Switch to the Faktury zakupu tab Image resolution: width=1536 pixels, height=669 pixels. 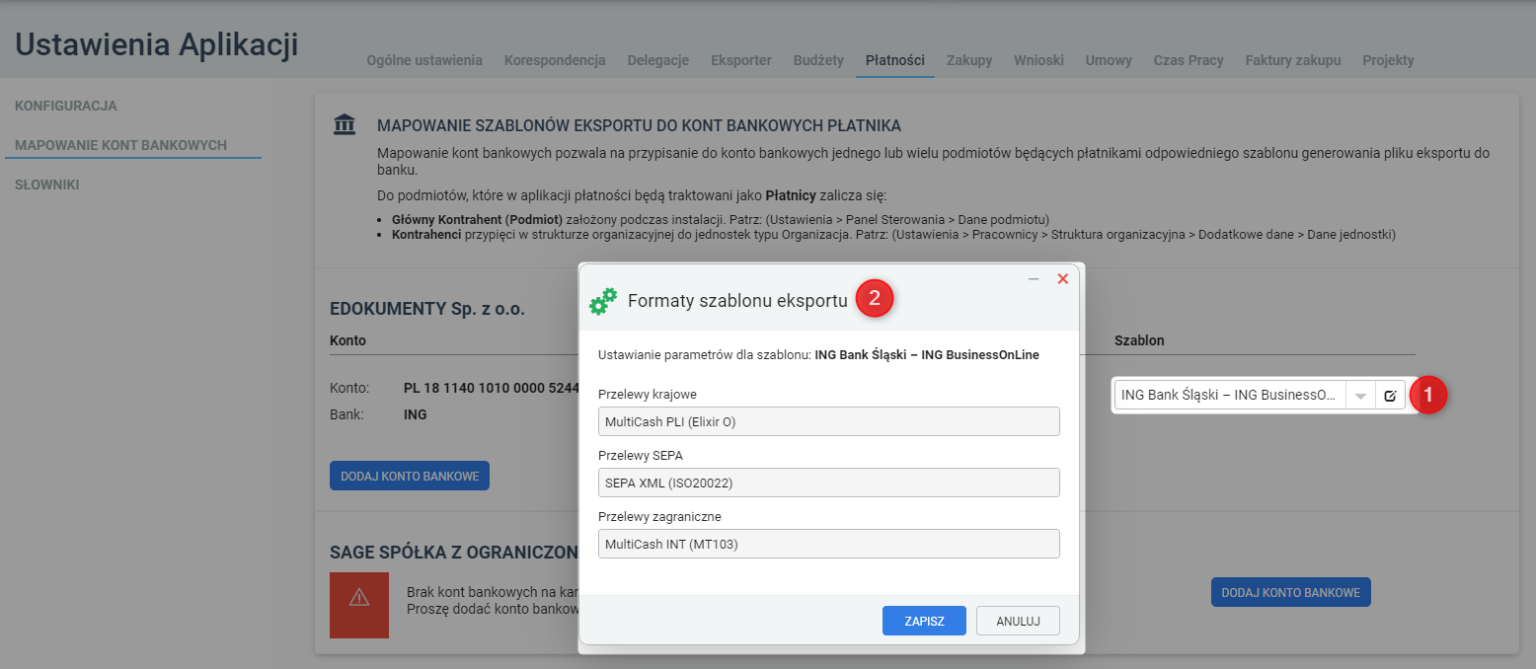pos(1293,60)
